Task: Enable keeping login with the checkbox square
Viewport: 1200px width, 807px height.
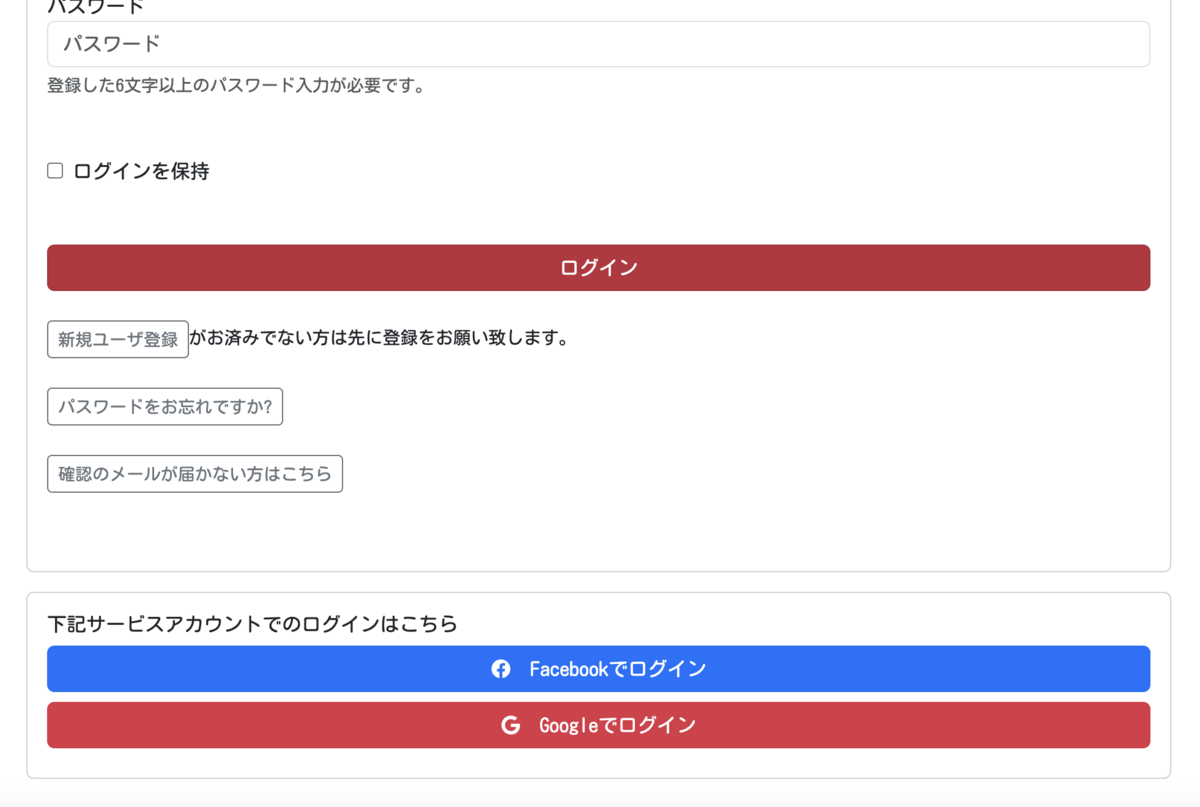Action: click(55, 171)
